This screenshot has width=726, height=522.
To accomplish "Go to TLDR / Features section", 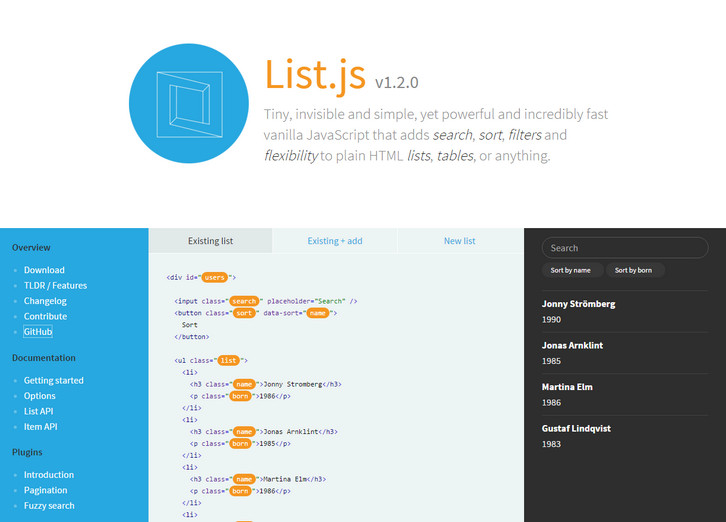I will 55,286.
